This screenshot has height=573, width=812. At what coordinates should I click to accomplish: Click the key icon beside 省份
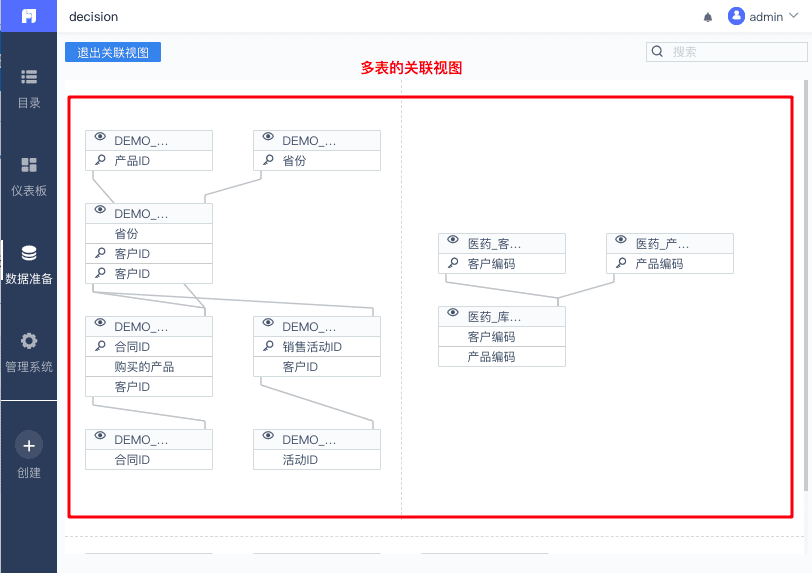tap(268, 160)
